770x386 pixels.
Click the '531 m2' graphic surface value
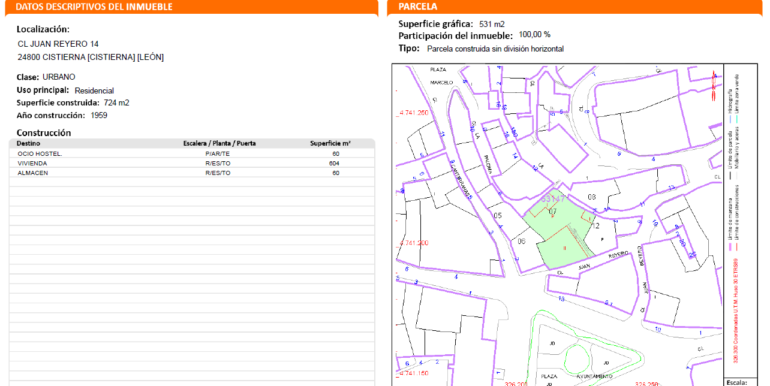click(492, 24)
